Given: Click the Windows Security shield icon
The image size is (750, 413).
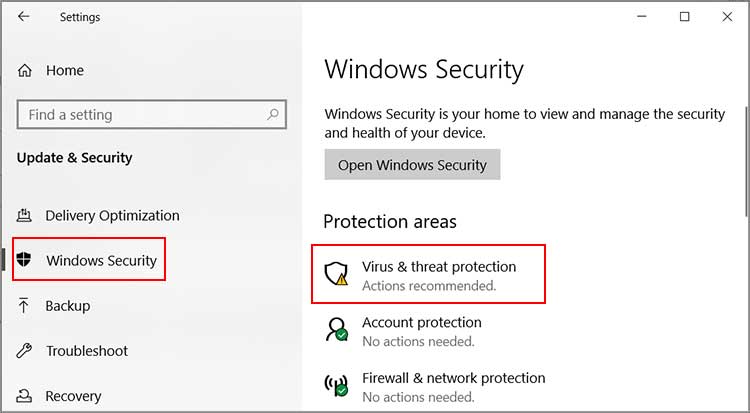Looking at the screenshot, I should click(x=25, y=261).
